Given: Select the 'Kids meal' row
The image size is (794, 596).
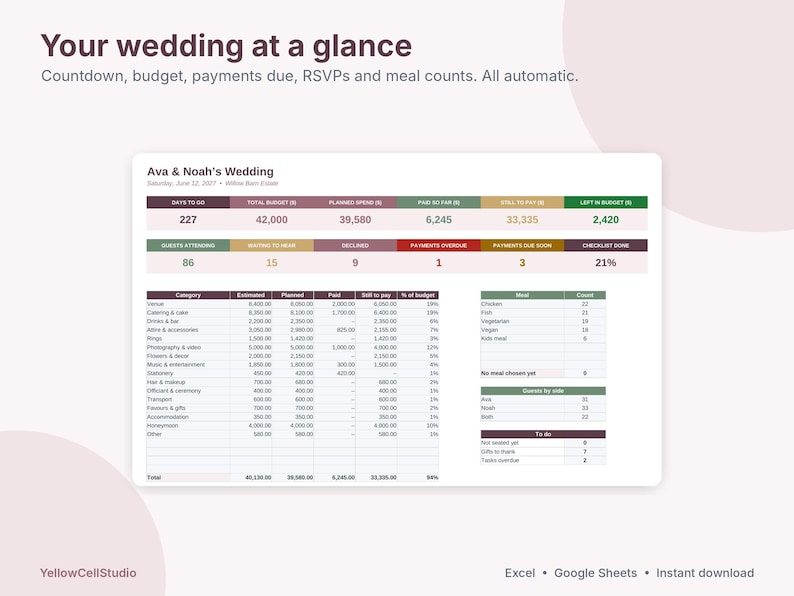Looking at the screenshot, I should (543, 338).
